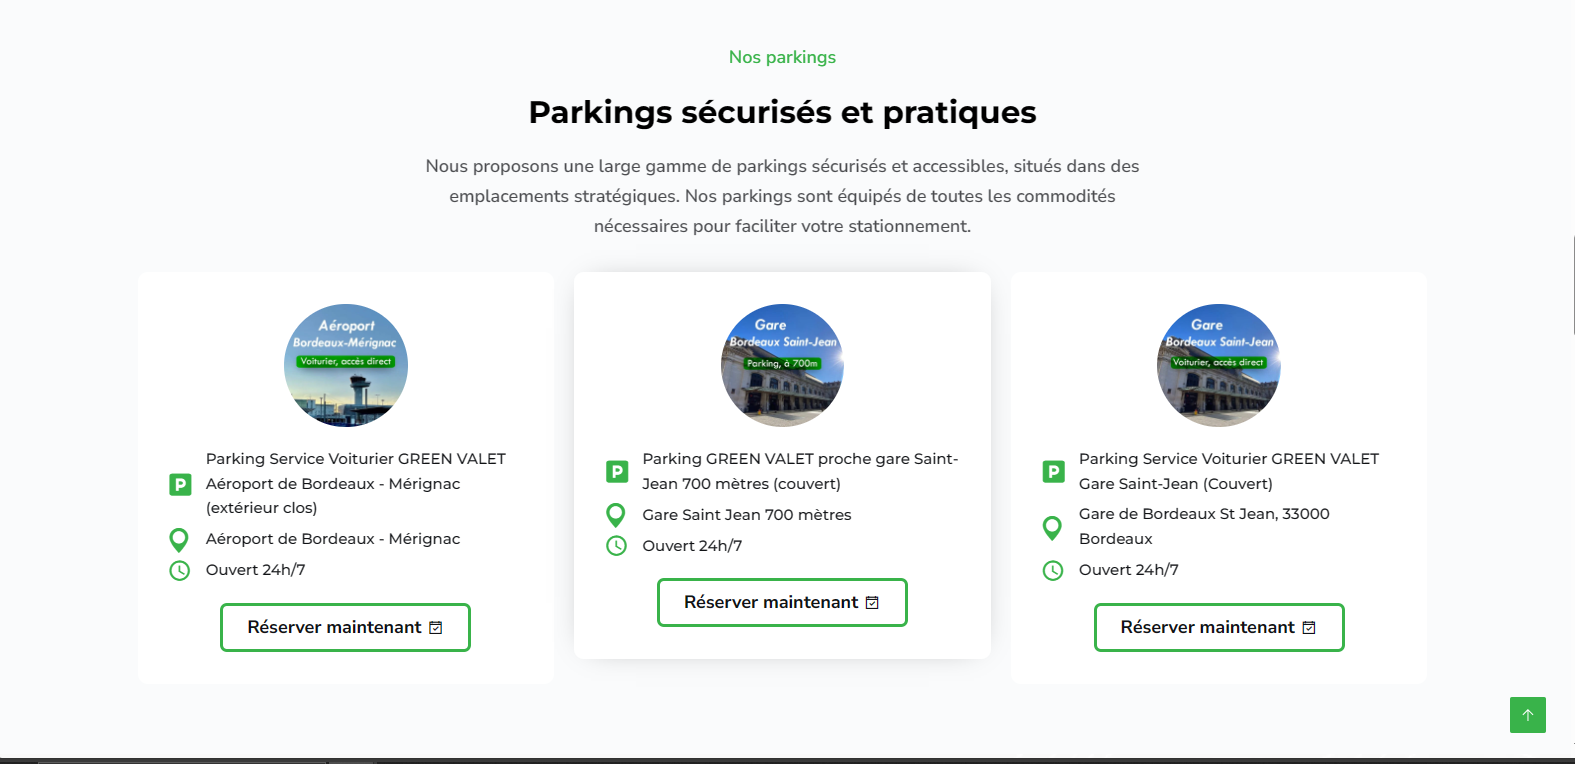This screenshot has width=1575, height=764.
Task: Click the Aéroport Bordeaux-Mérignac circular thumbnail
Action: click(x=346, y=366)
